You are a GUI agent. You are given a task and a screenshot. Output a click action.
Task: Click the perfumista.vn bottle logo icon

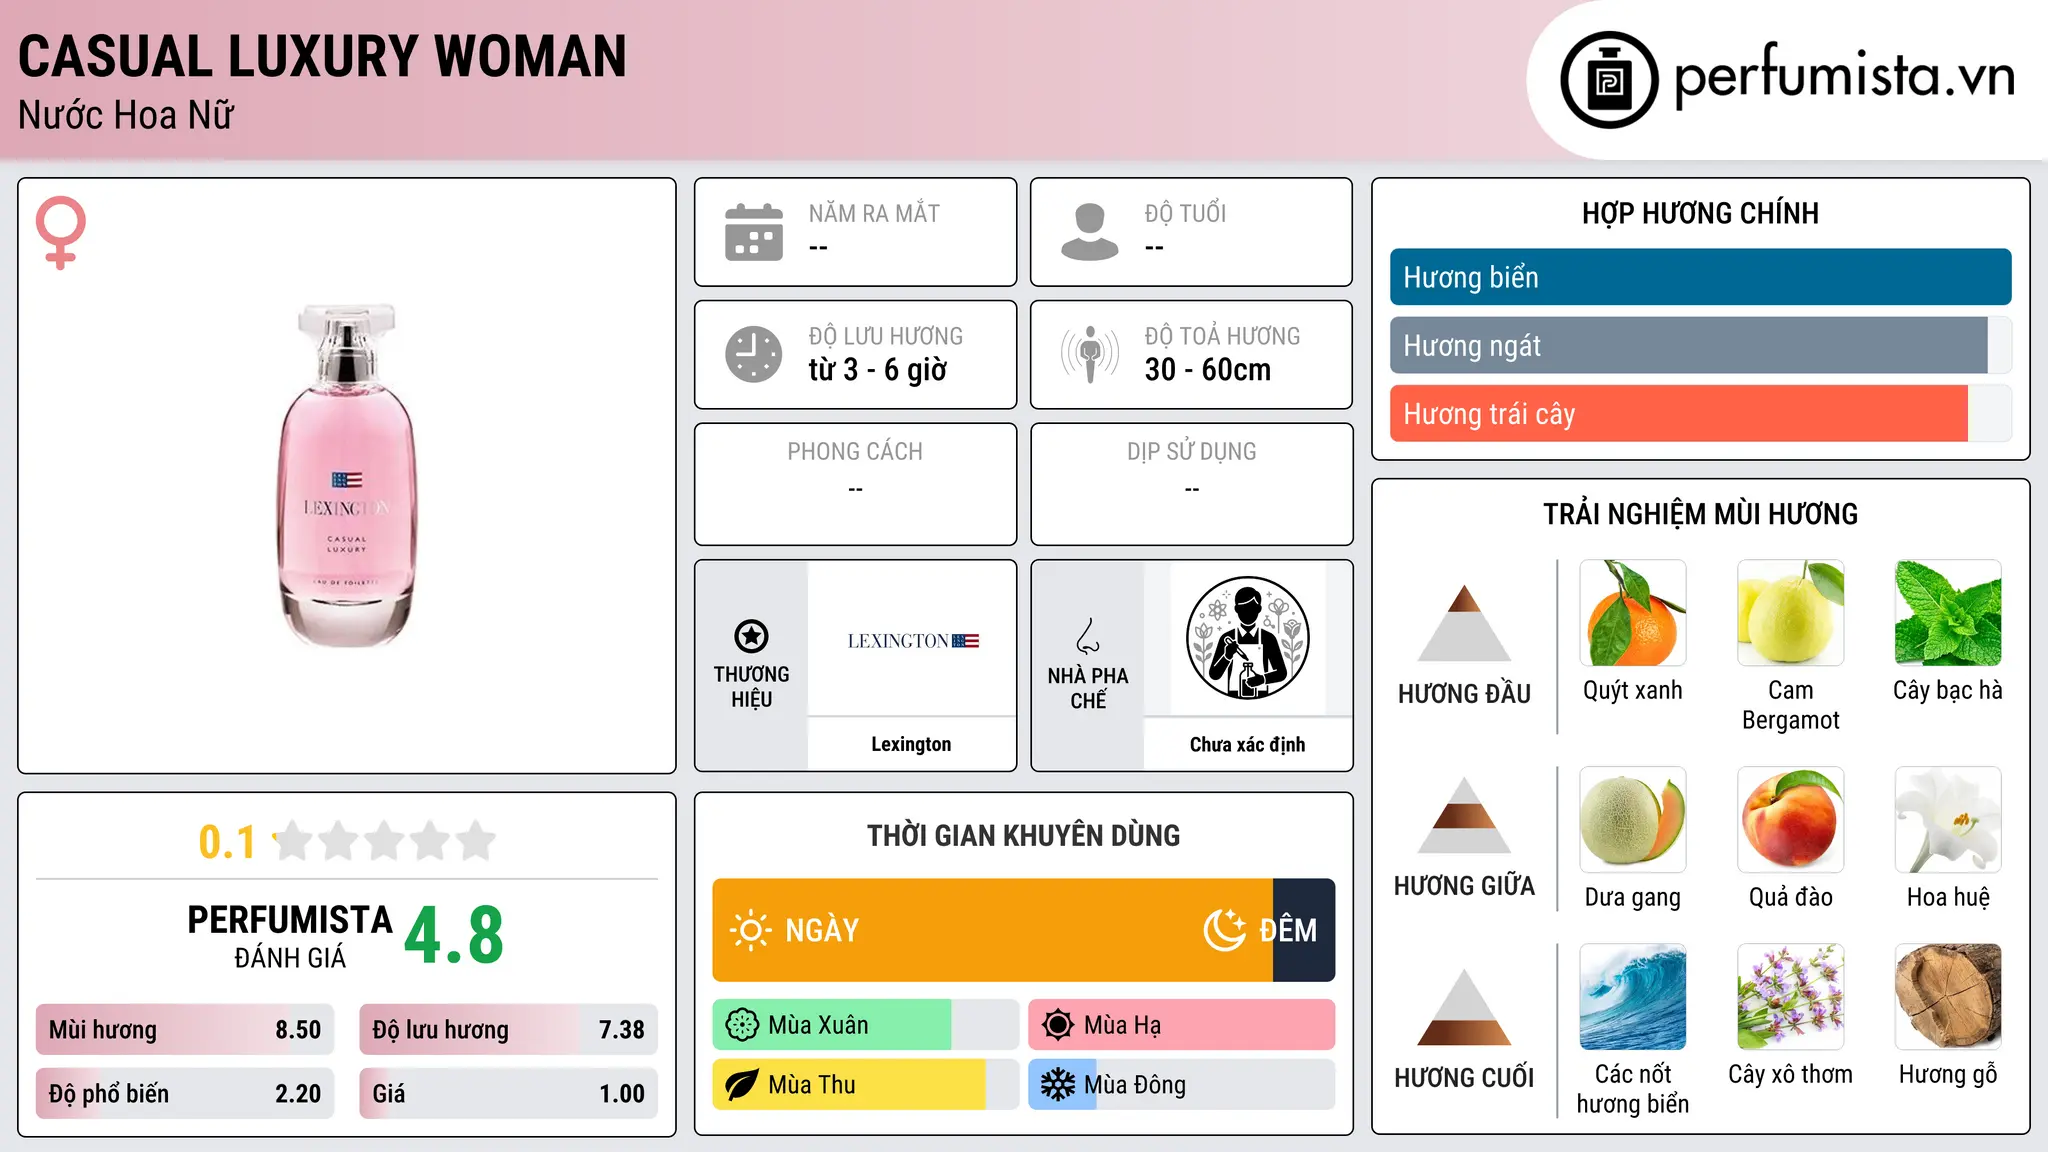(1609, 80)
